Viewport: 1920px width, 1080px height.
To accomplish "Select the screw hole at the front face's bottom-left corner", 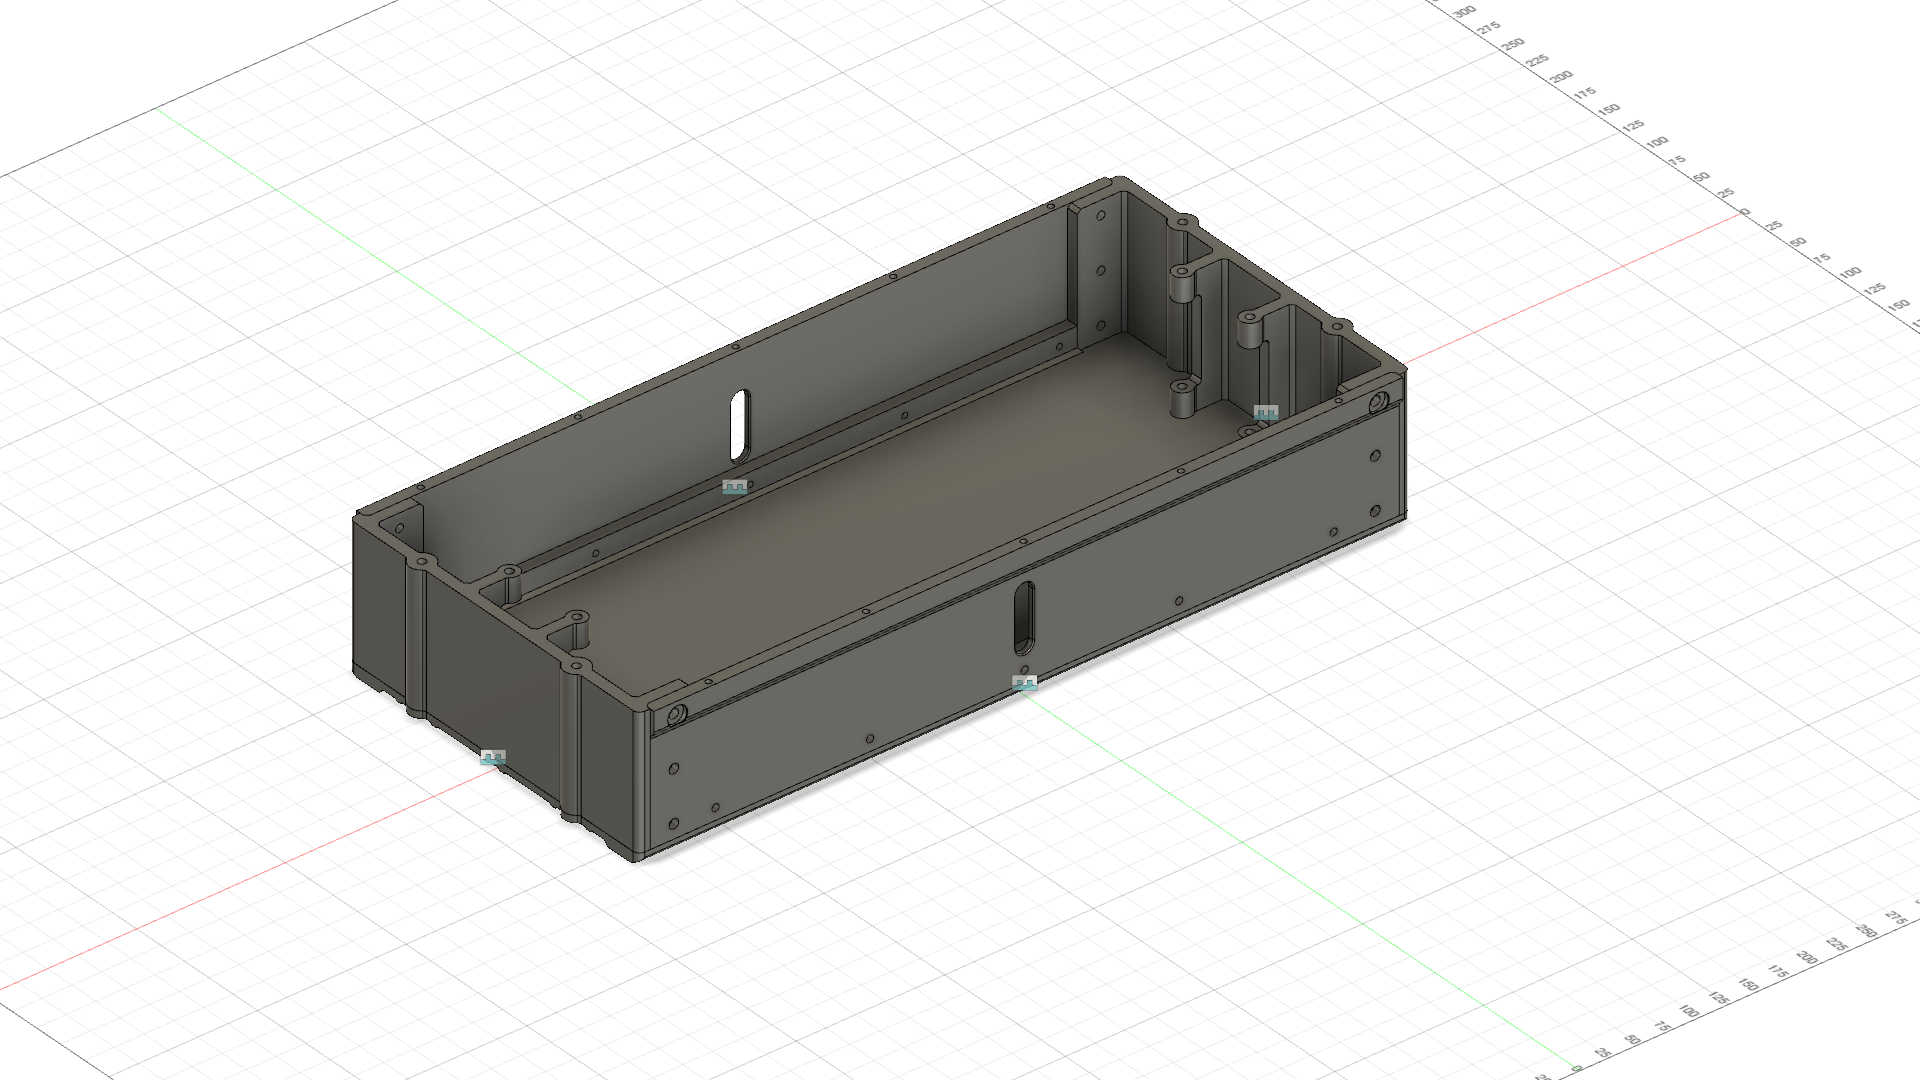I will point(673,824).
